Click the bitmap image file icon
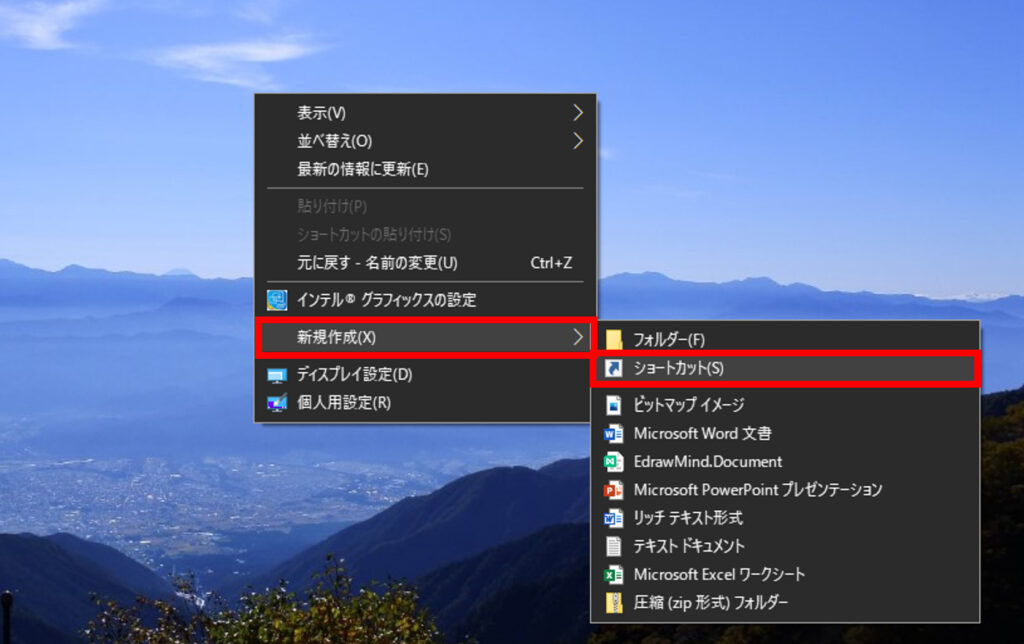This screenshot has width=1024, height=644. click(x=613, y=406)
